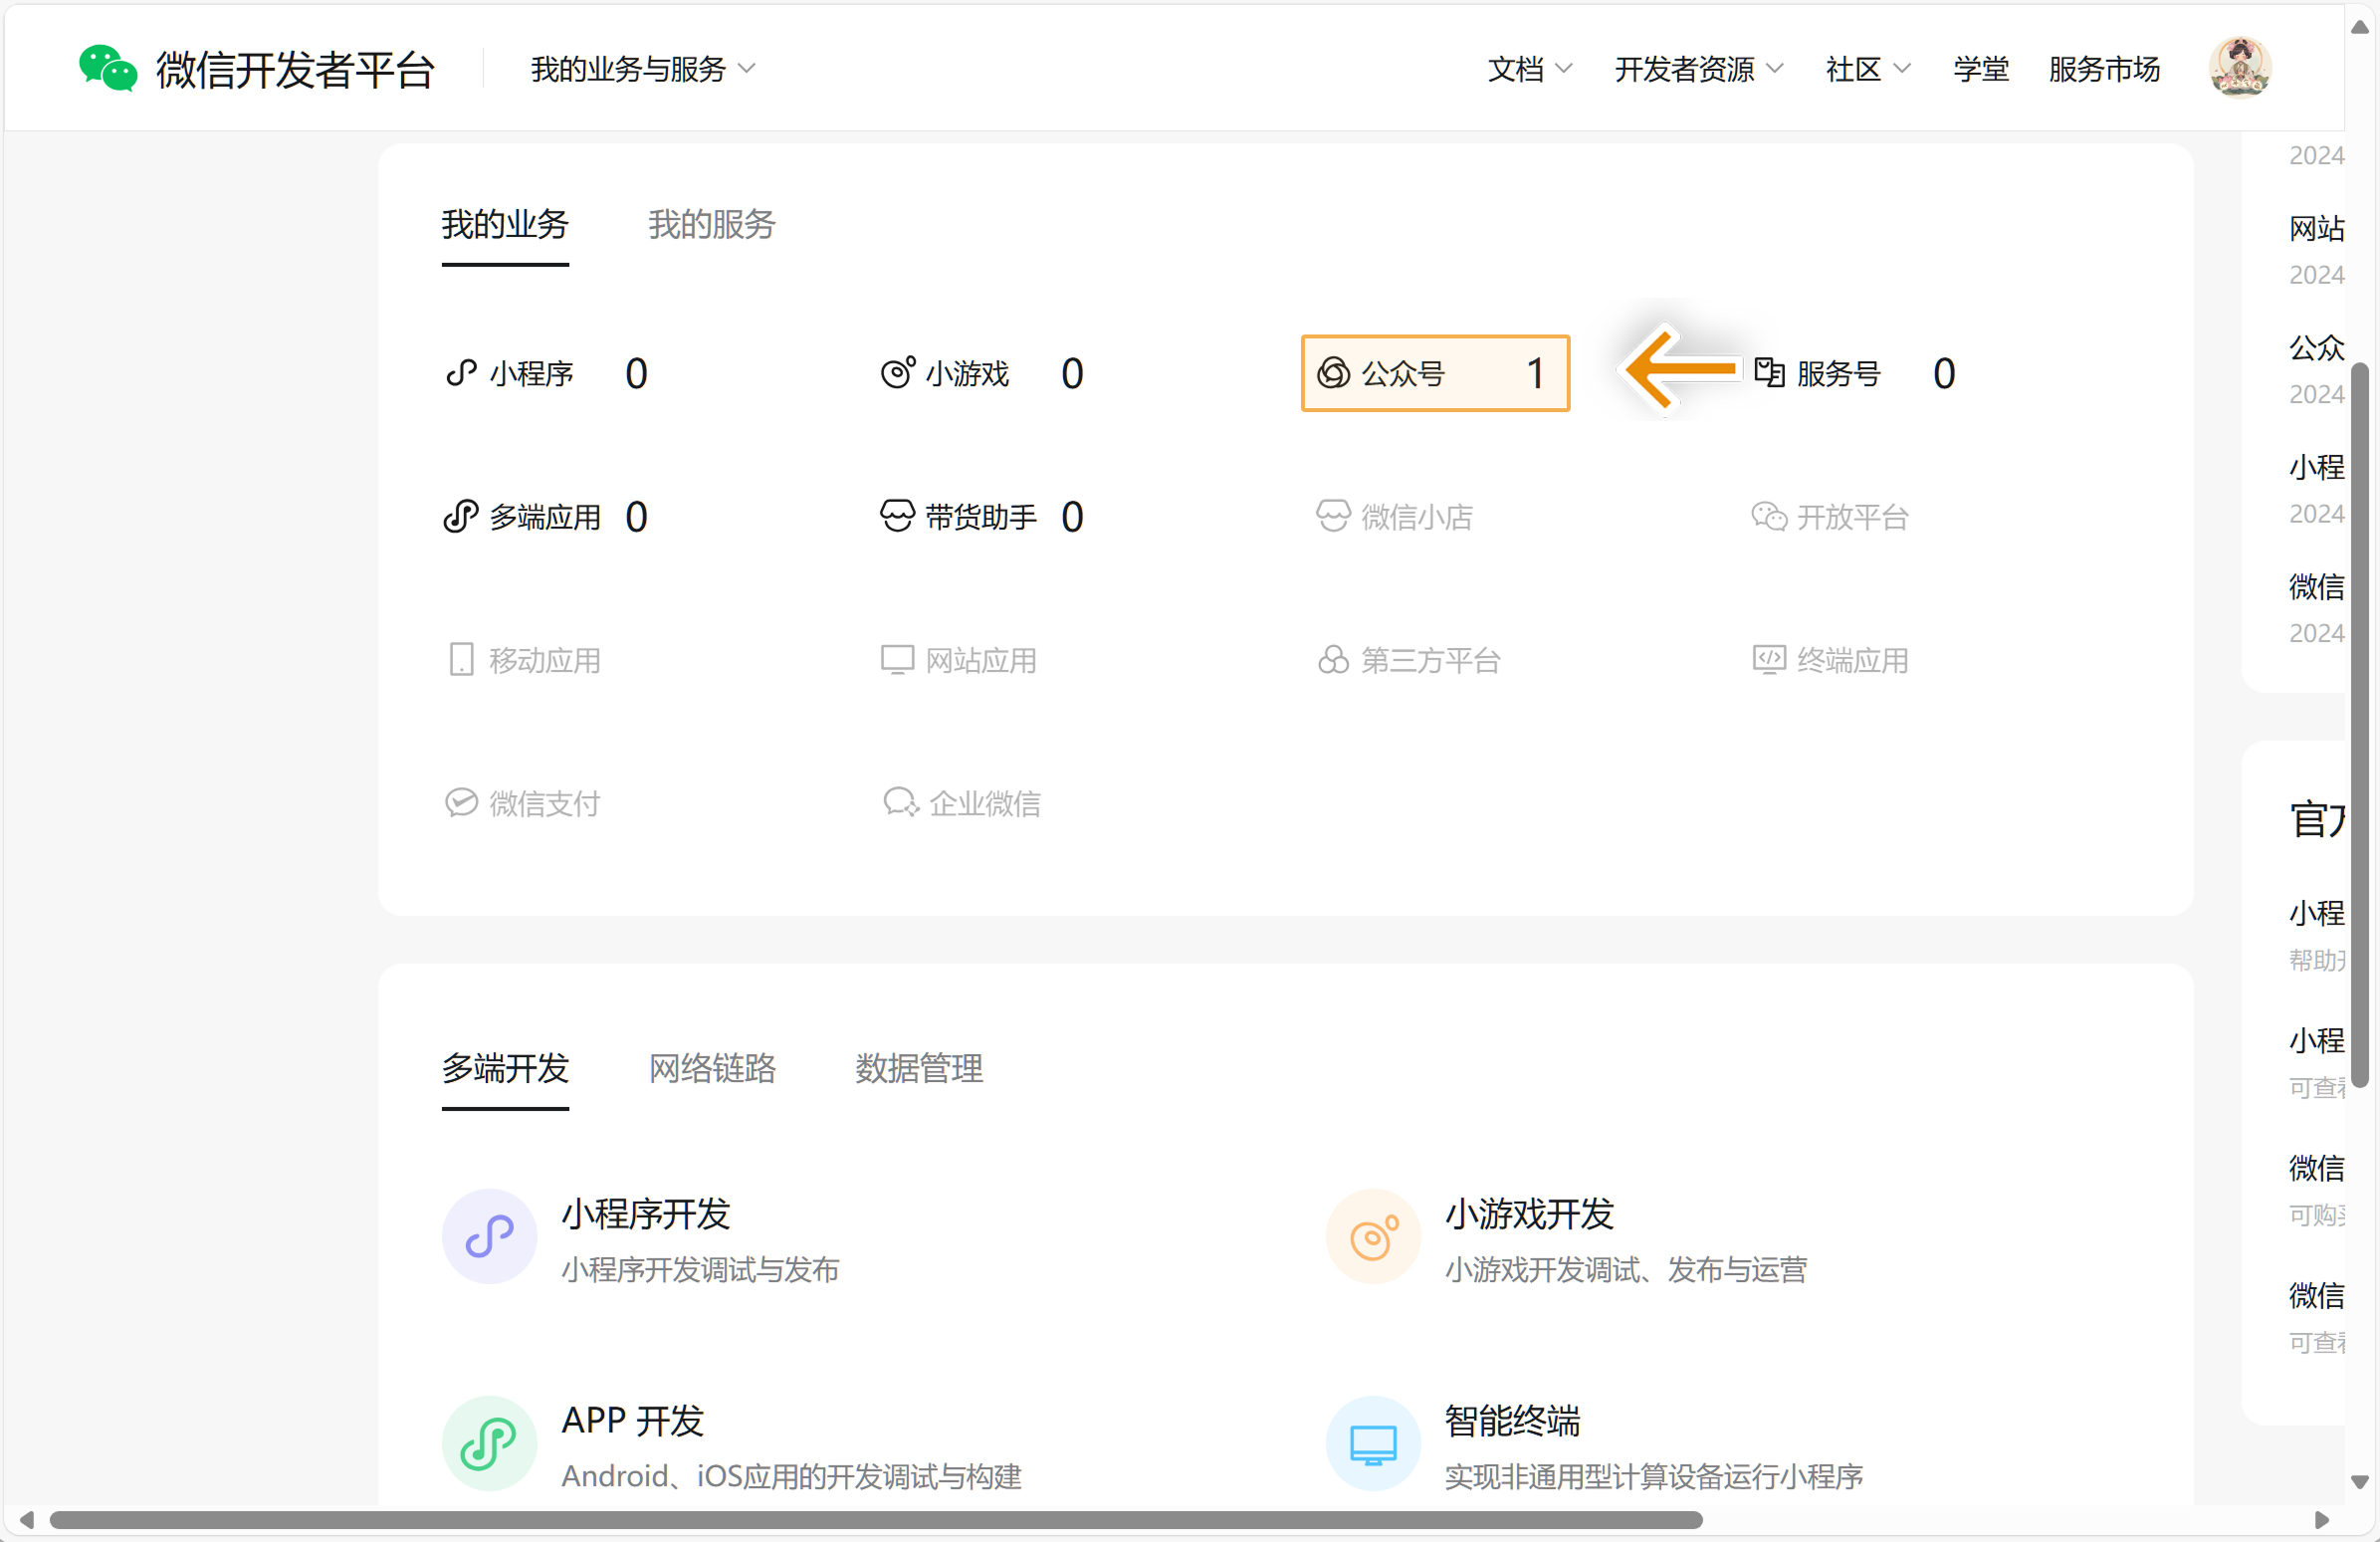Click the 终端应用 label

click(1853, 660)
